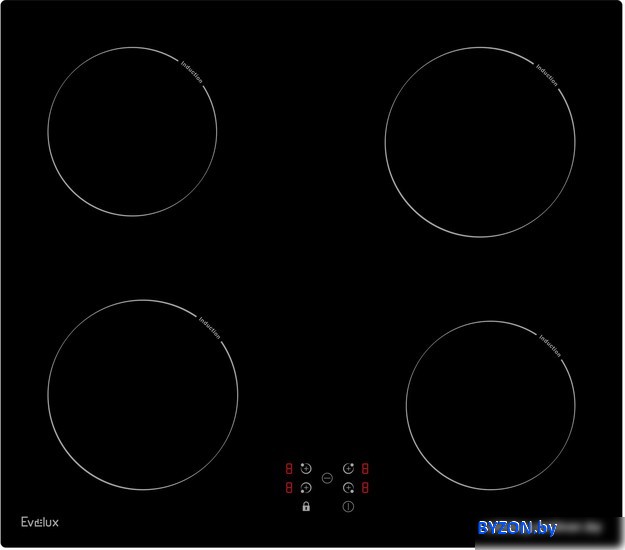This screenshot has width=625, height=550.
Task: Toggle the child lock padlock icon
Action: pyautogui.click(x=306, y=507)
